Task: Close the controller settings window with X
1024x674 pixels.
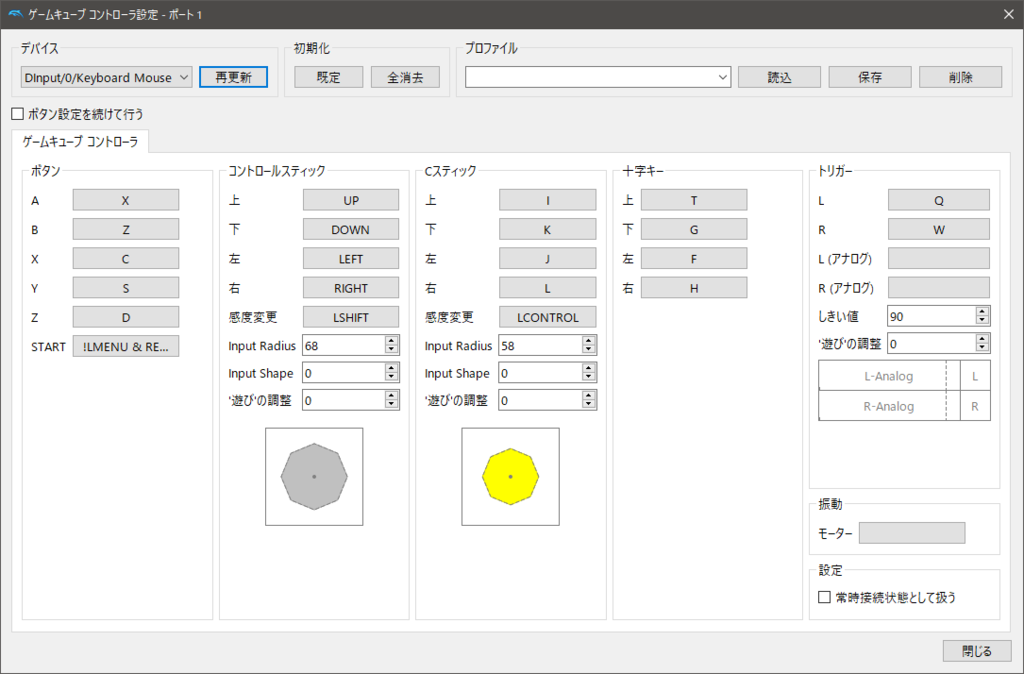Action: point(1008,14)
